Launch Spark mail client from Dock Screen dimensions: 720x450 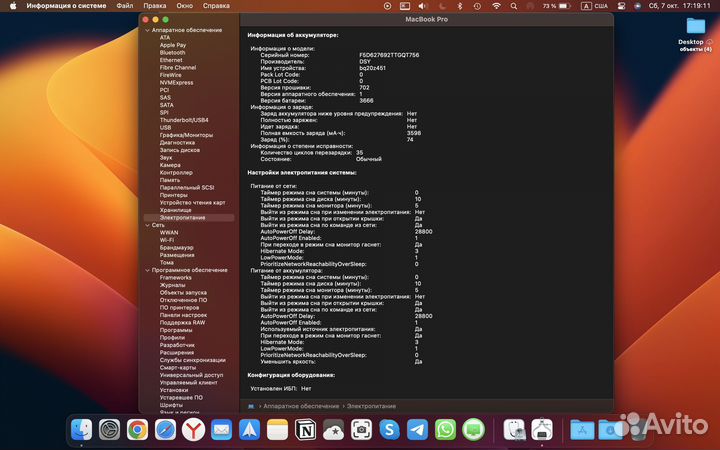[249, 430]
